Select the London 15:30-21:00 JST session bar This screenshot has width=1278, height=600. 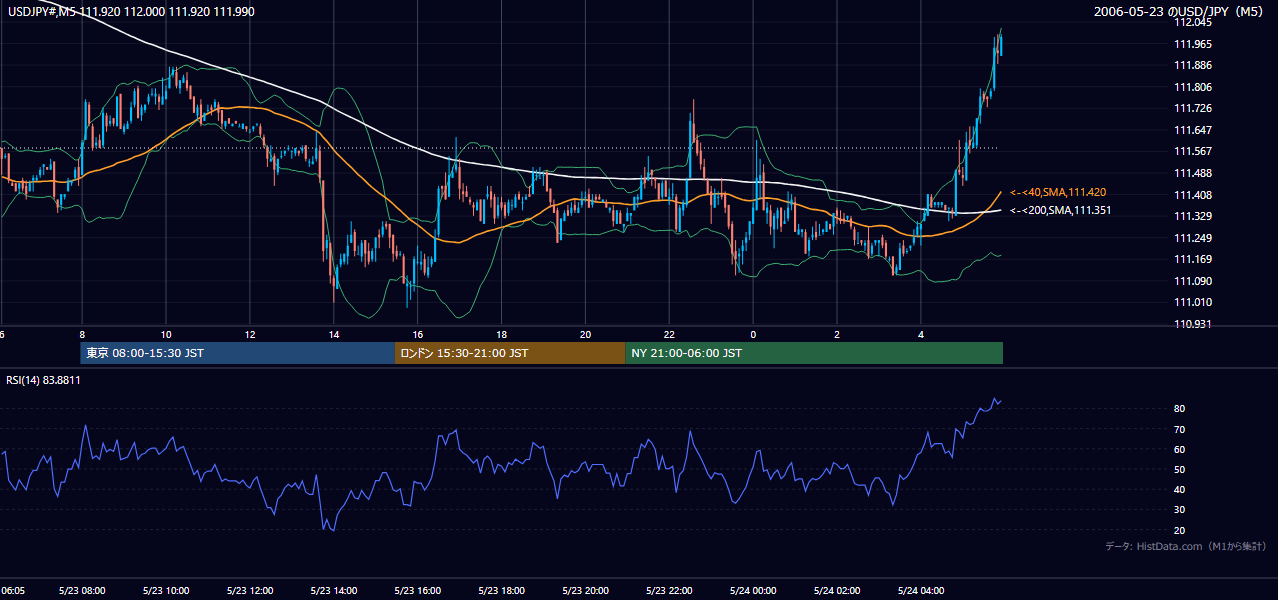point(510,353)
